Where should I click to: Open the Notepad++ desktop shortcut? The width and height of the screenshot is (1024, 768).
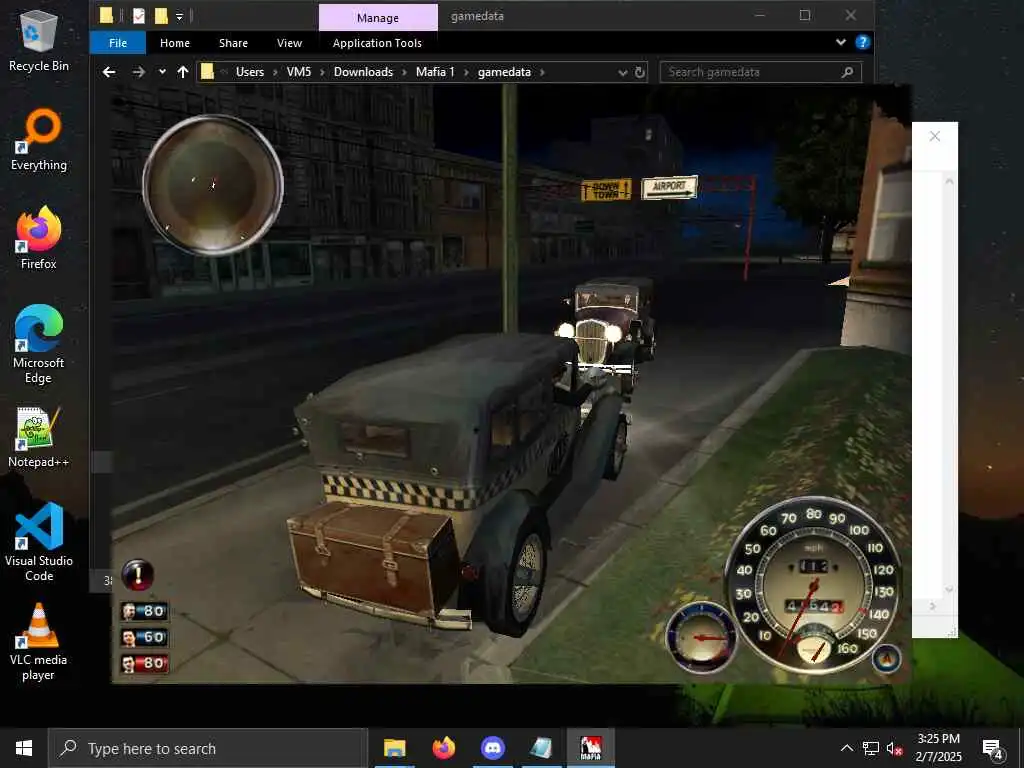click(39, 438)
